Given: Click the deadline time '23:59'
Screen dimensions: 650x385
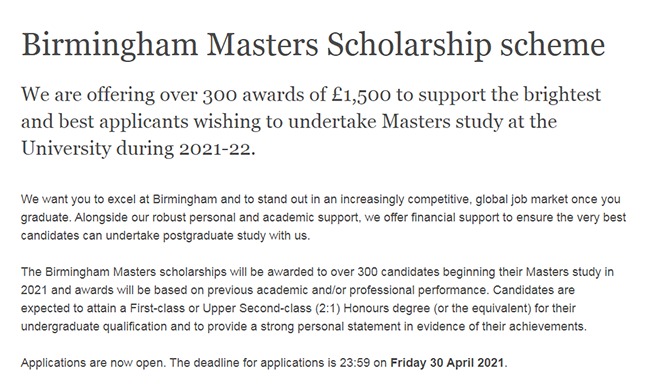Looking at the screenshot, I should (x=355, y=363).
